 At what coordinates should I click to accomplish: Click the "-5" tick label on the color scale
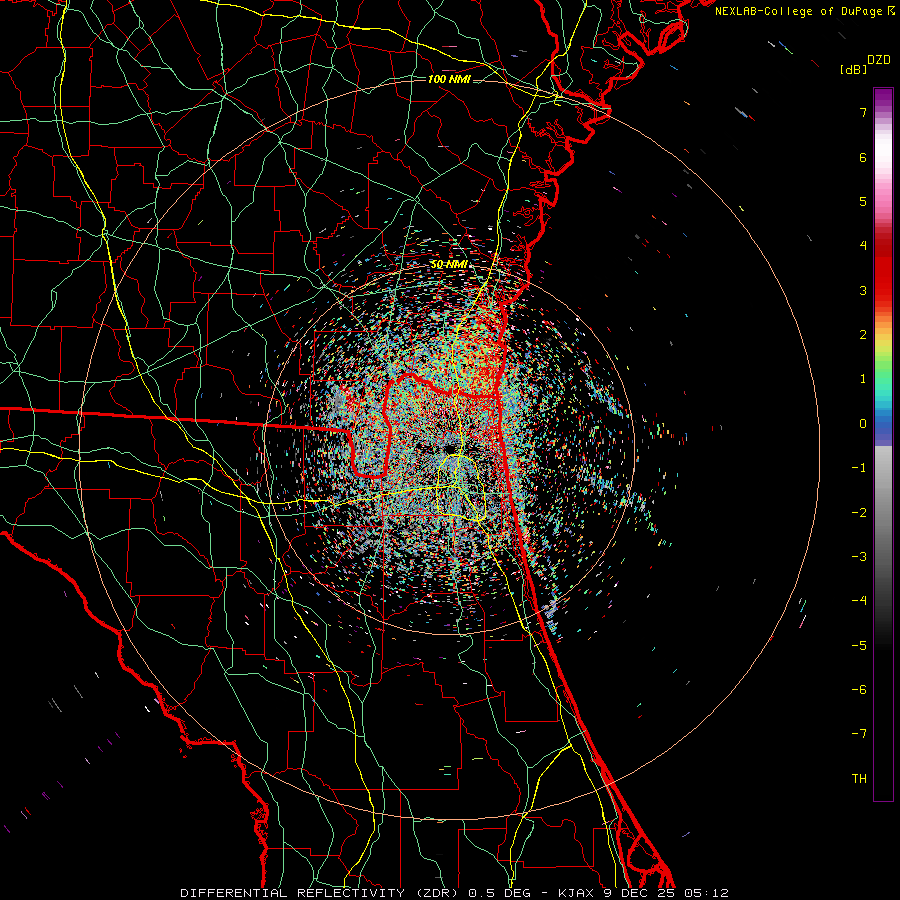click(859, 645)
